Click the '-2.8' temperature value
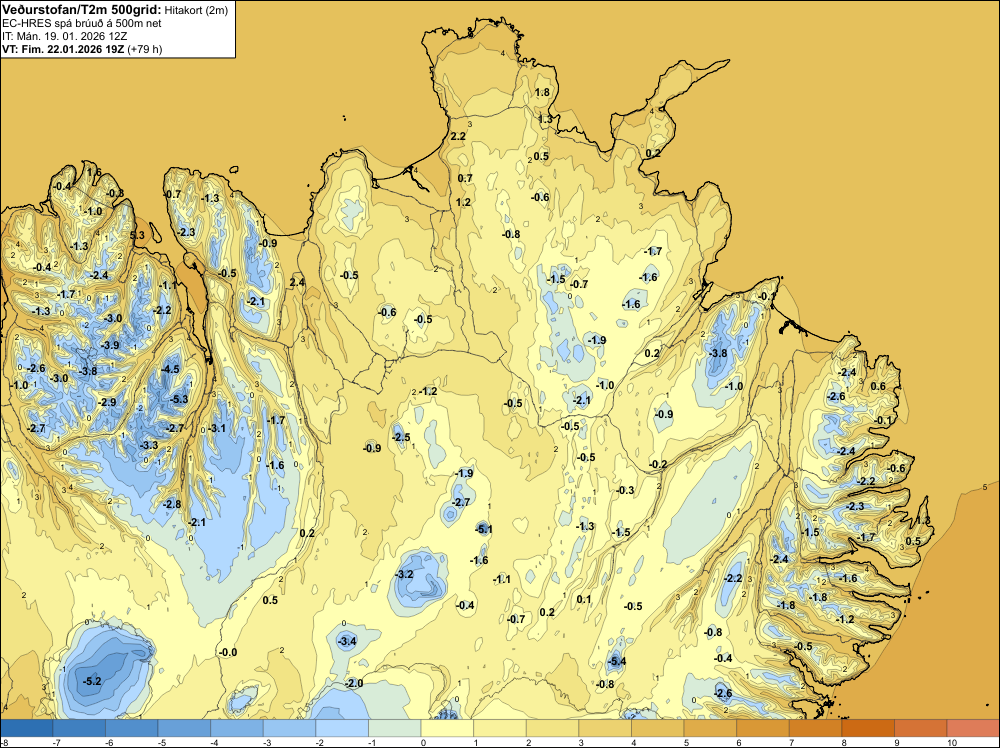This screenshot has width=1000, height=748. click(x=172, y=504)
